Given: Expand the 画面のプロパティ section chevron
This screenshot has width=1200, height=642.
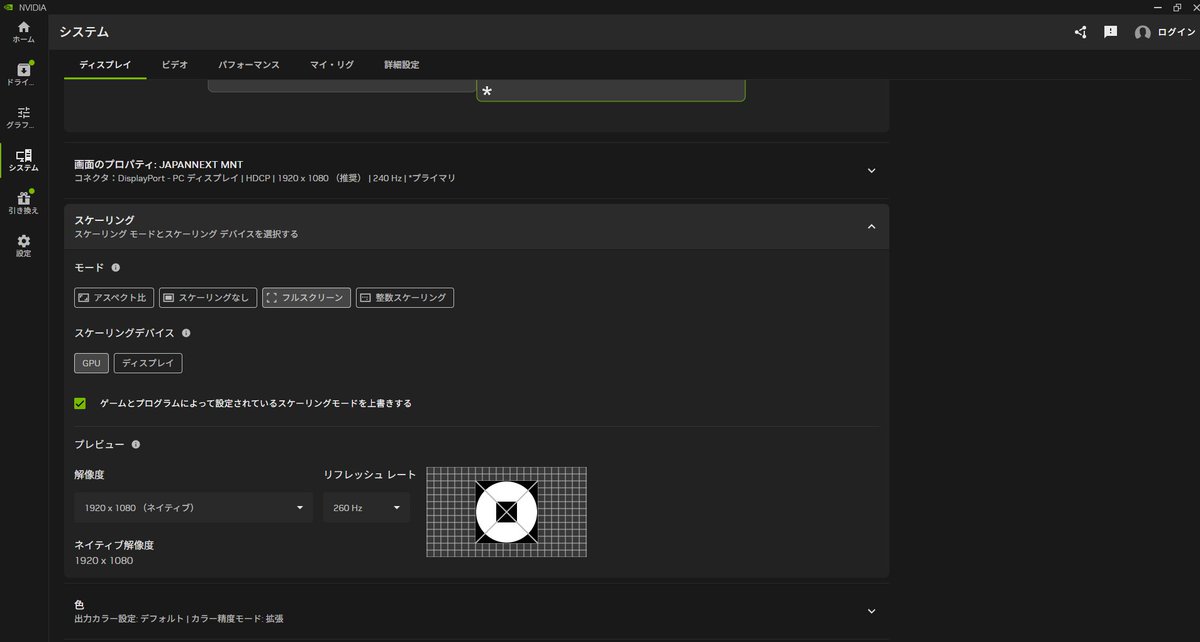Looking at the screenshot, I should click(871, 170).
